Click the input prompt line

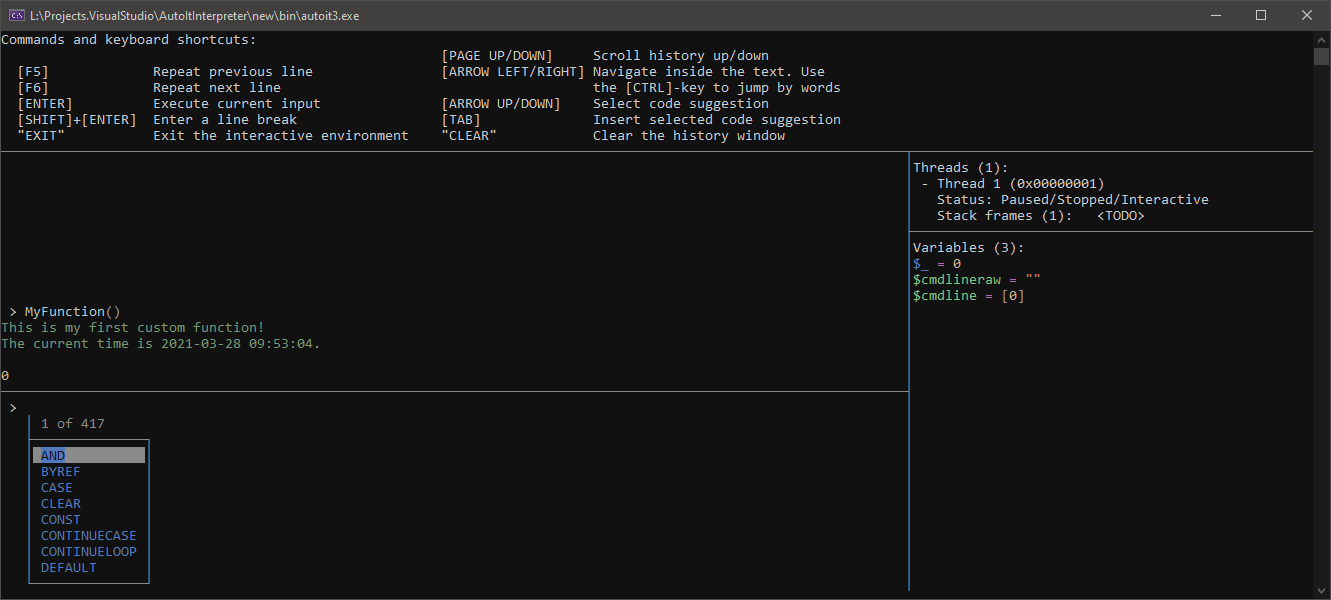click(400, 408)
